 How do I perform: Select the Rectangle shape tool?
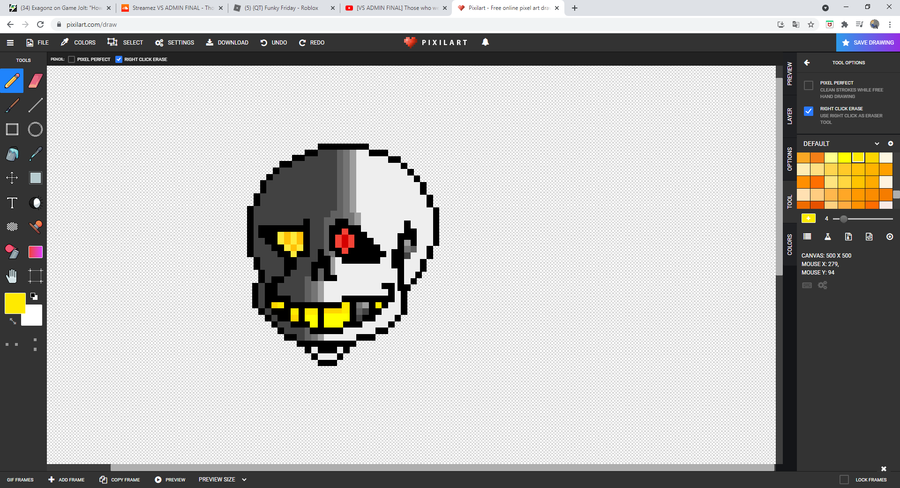click(11, 129)
